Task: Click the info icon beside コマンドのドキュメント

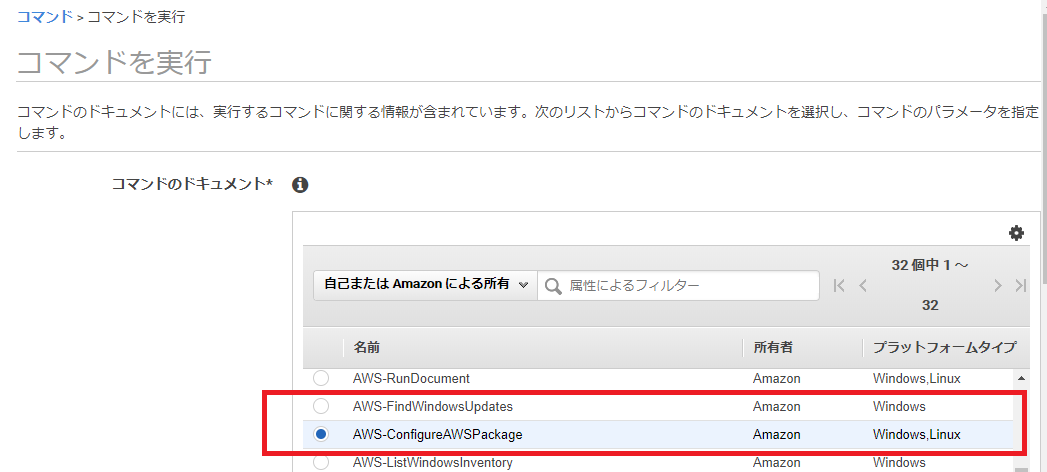Action: point(300,185)
